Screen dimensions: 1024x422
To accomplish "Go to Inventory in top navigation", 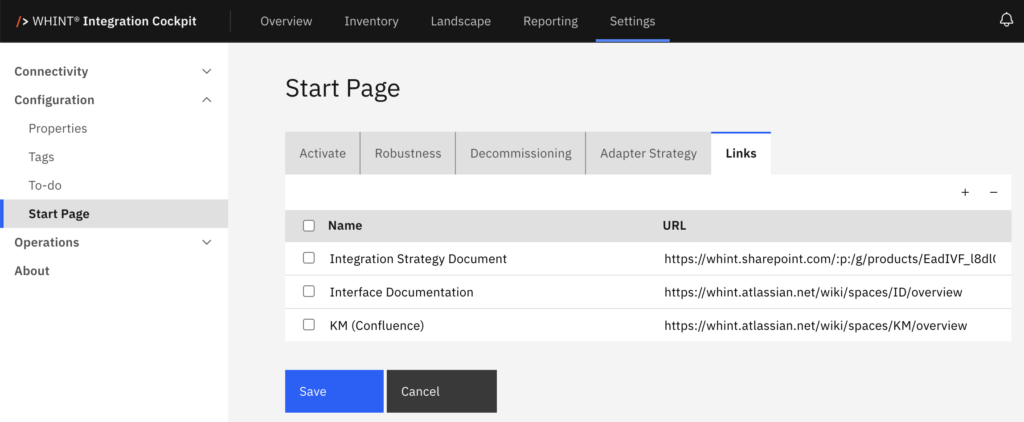I will [371, 21].
